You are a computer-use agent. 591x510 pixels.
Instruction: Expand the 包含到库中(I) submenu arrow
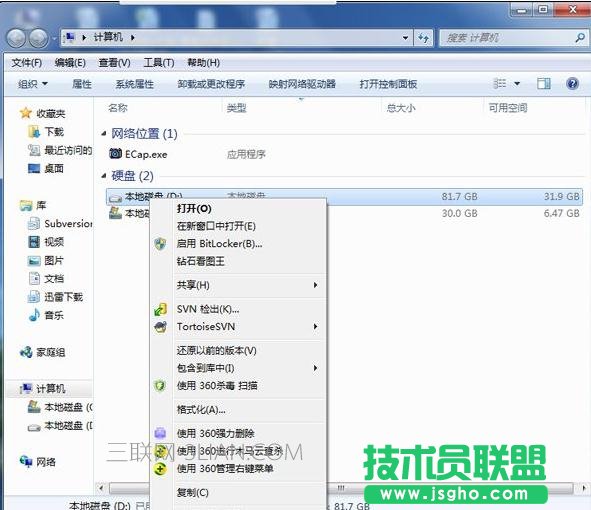tap(315, 368)
